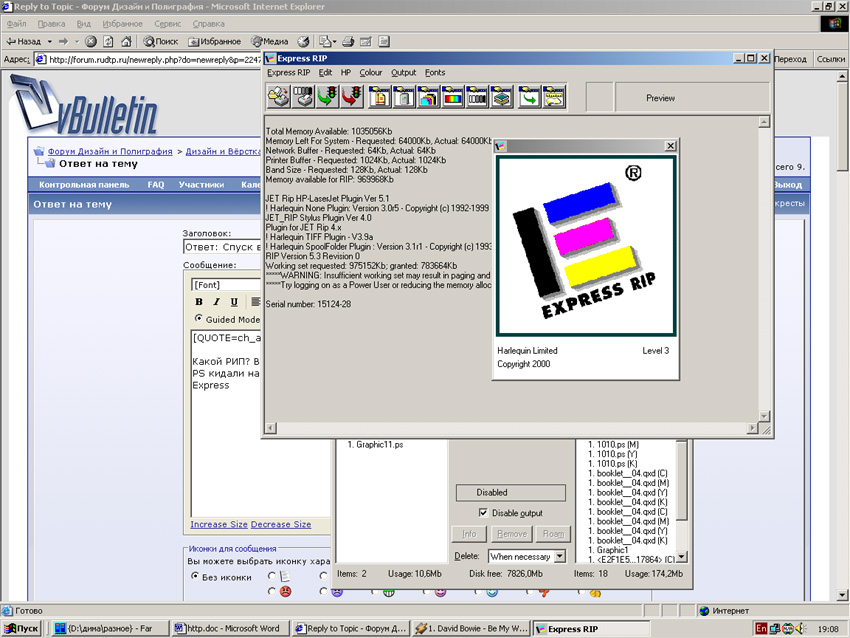Open Избранное (Favorites) toolbar button
850x638 pixels.
tap(214, 41)
